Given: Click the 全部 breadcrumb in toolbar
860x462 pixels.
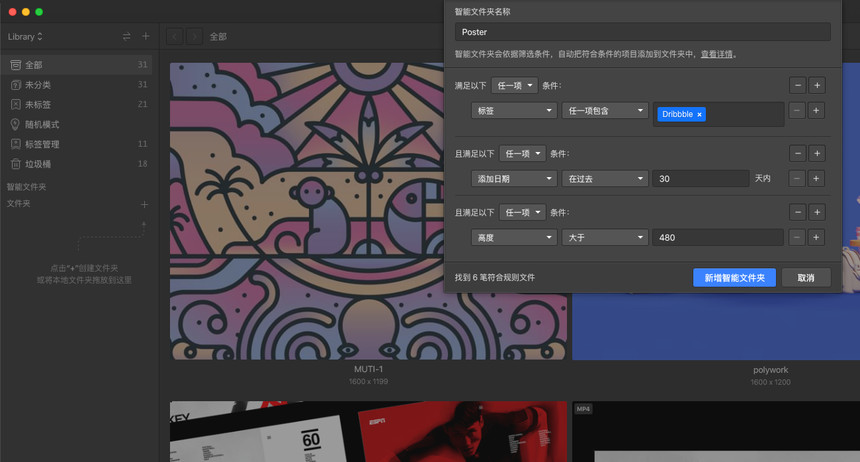Looking at the screenshot, I should tap(218, 37).
